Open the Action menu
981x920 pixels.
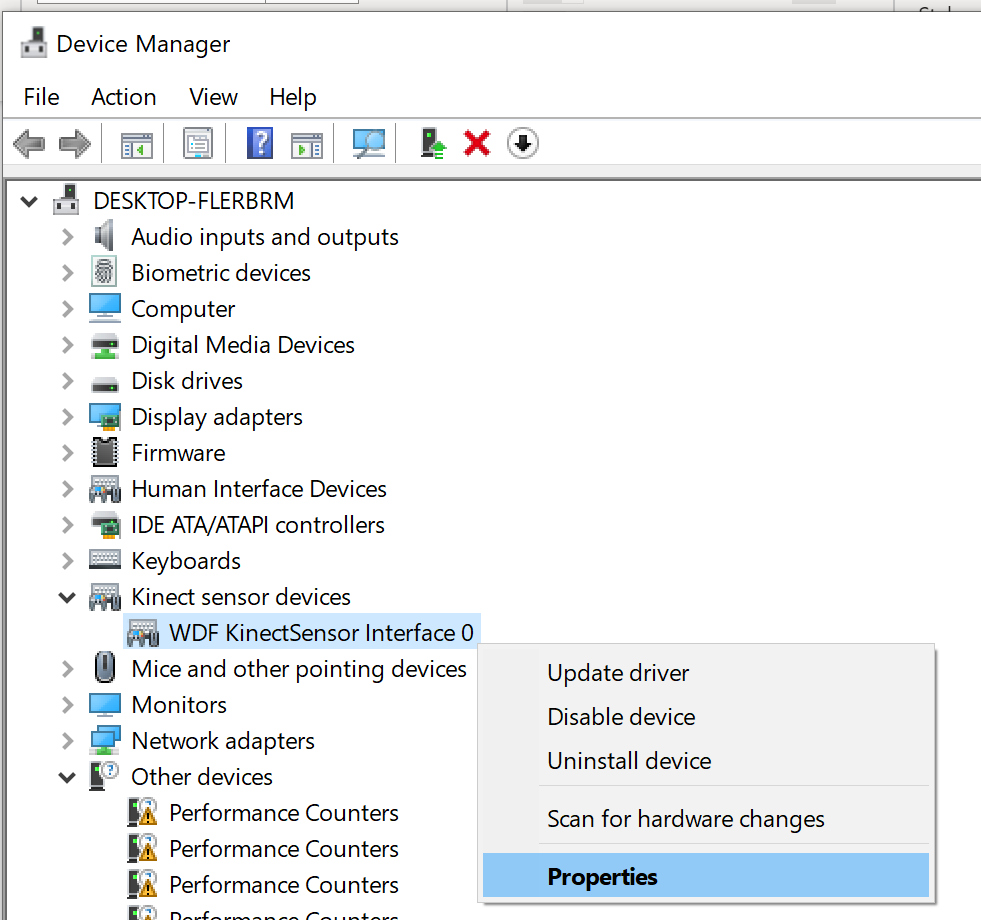pyautogui.click(x=124, y=97)
